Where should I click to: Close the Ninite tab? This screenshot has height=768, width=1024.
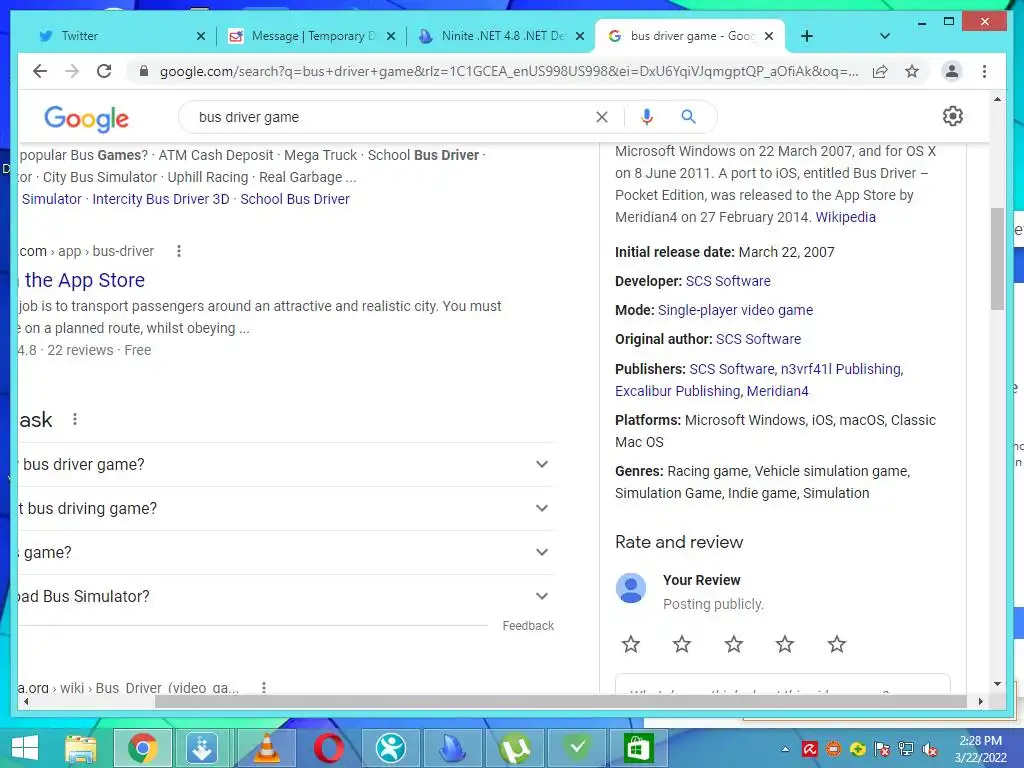pos(579,37)
